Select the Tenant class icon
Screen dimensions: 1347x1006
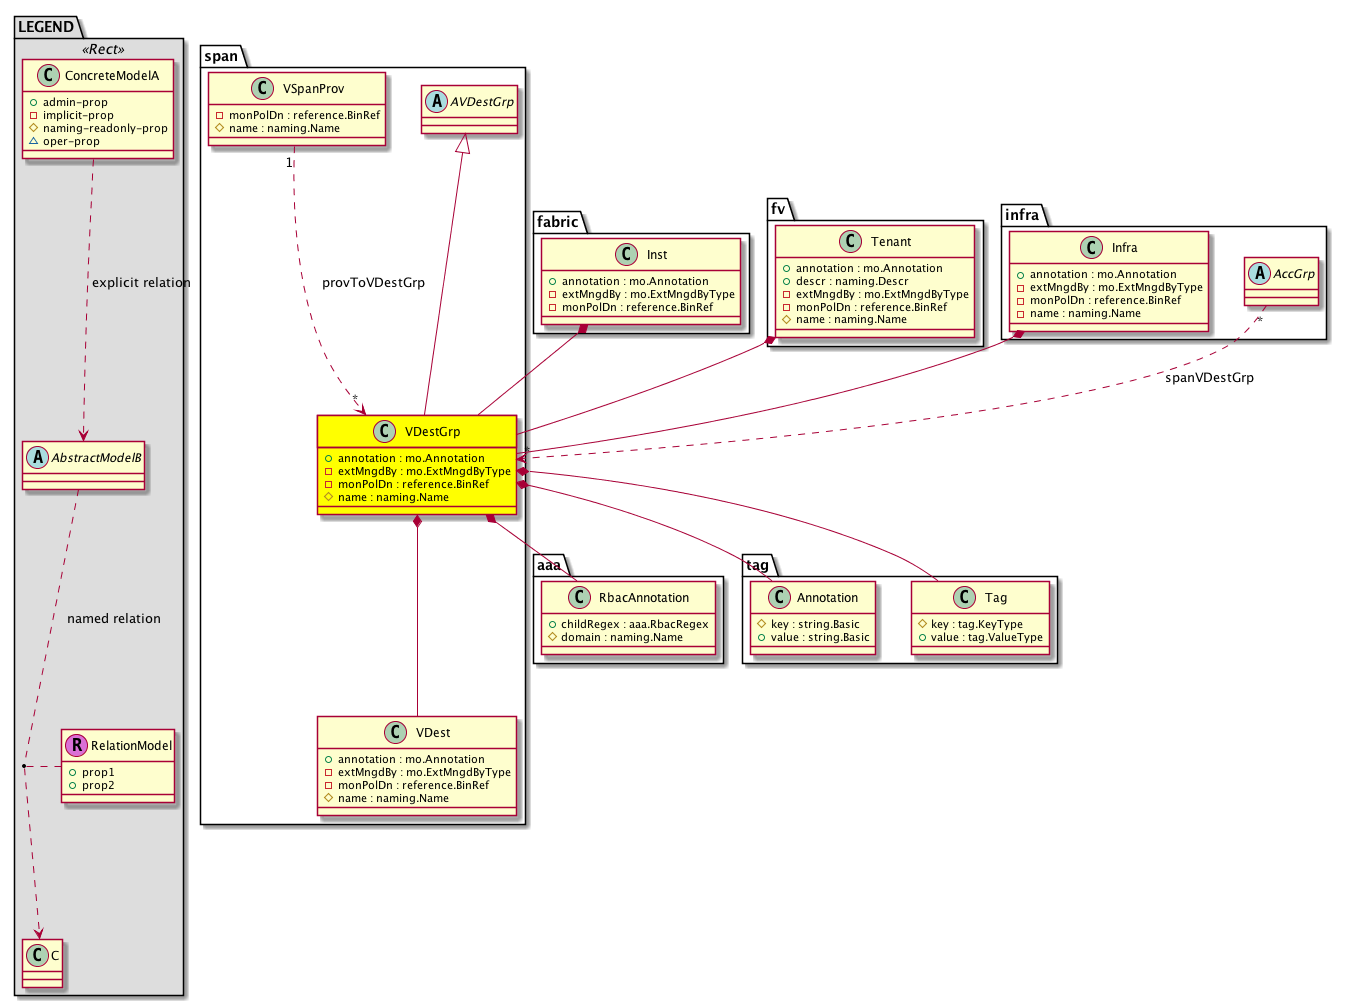click(x=851, y=242)
